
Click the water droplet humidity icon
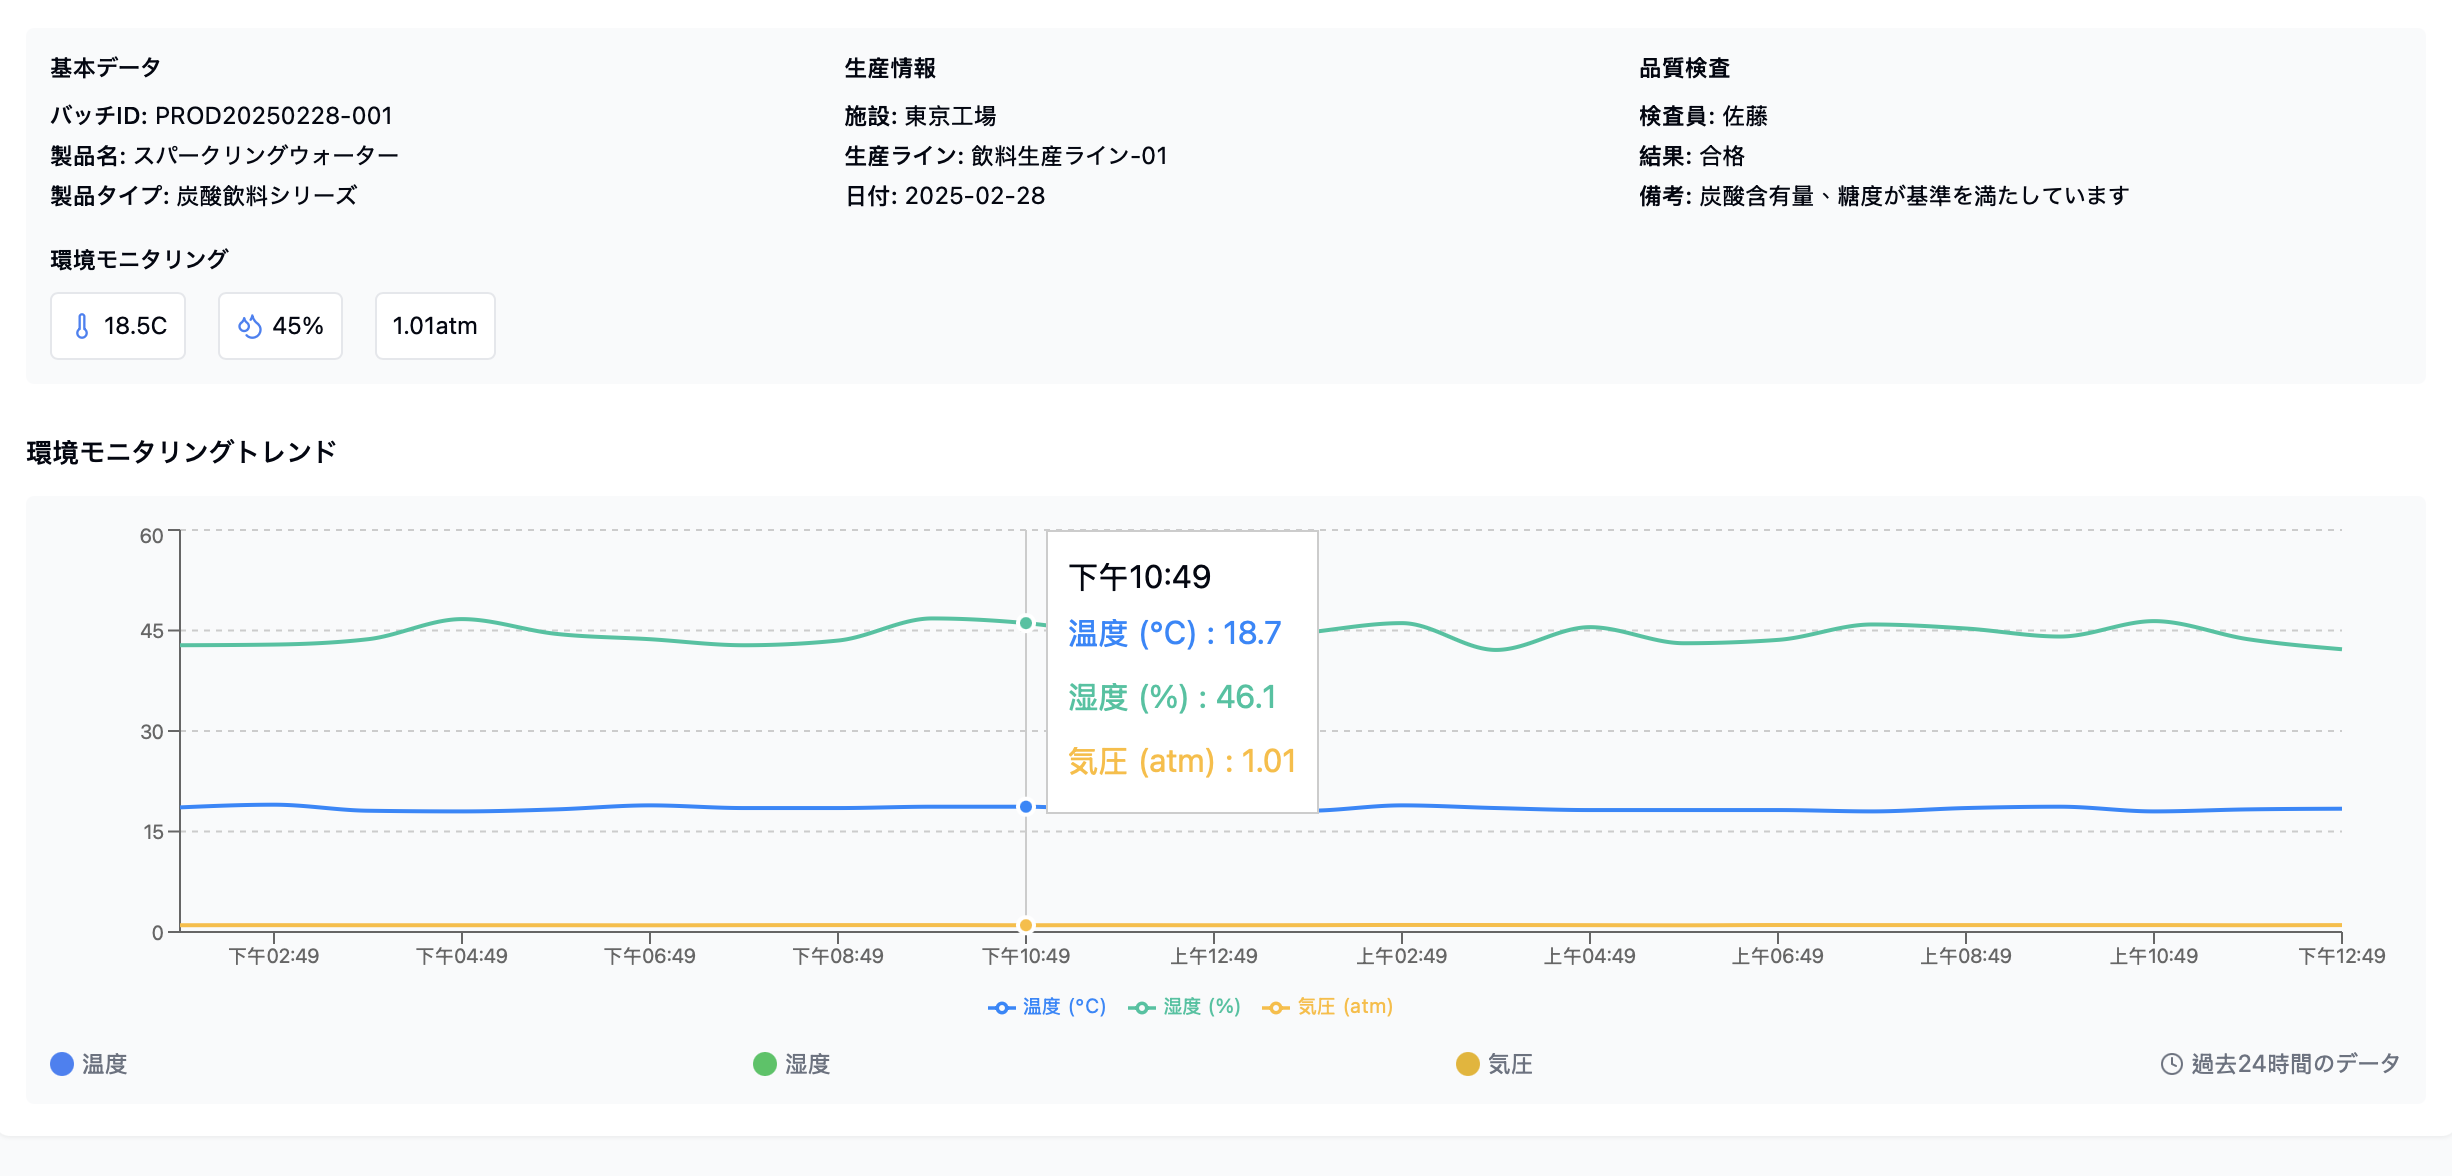click(249, 326)
